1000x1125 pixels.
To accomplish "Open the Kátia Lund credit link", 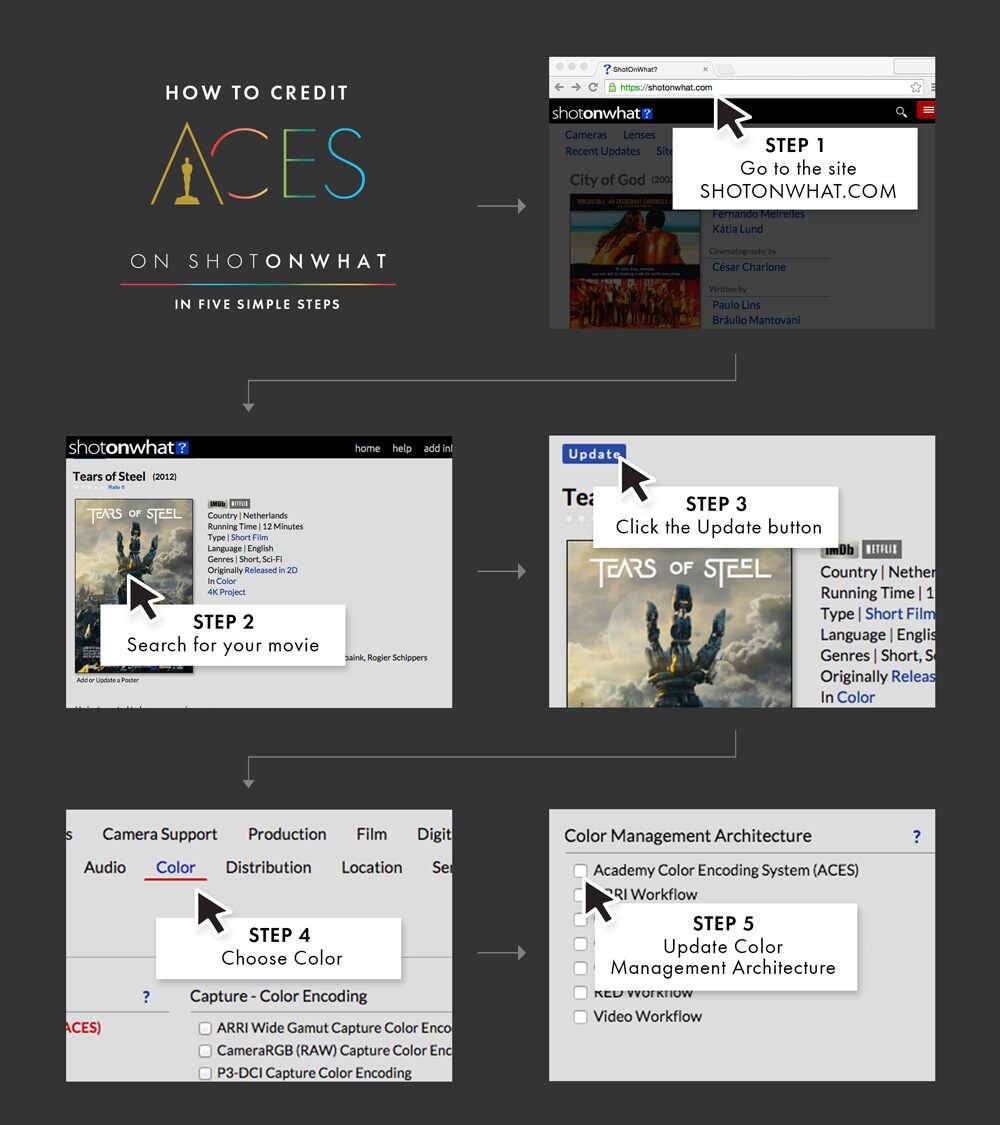I will coord(737,229).
